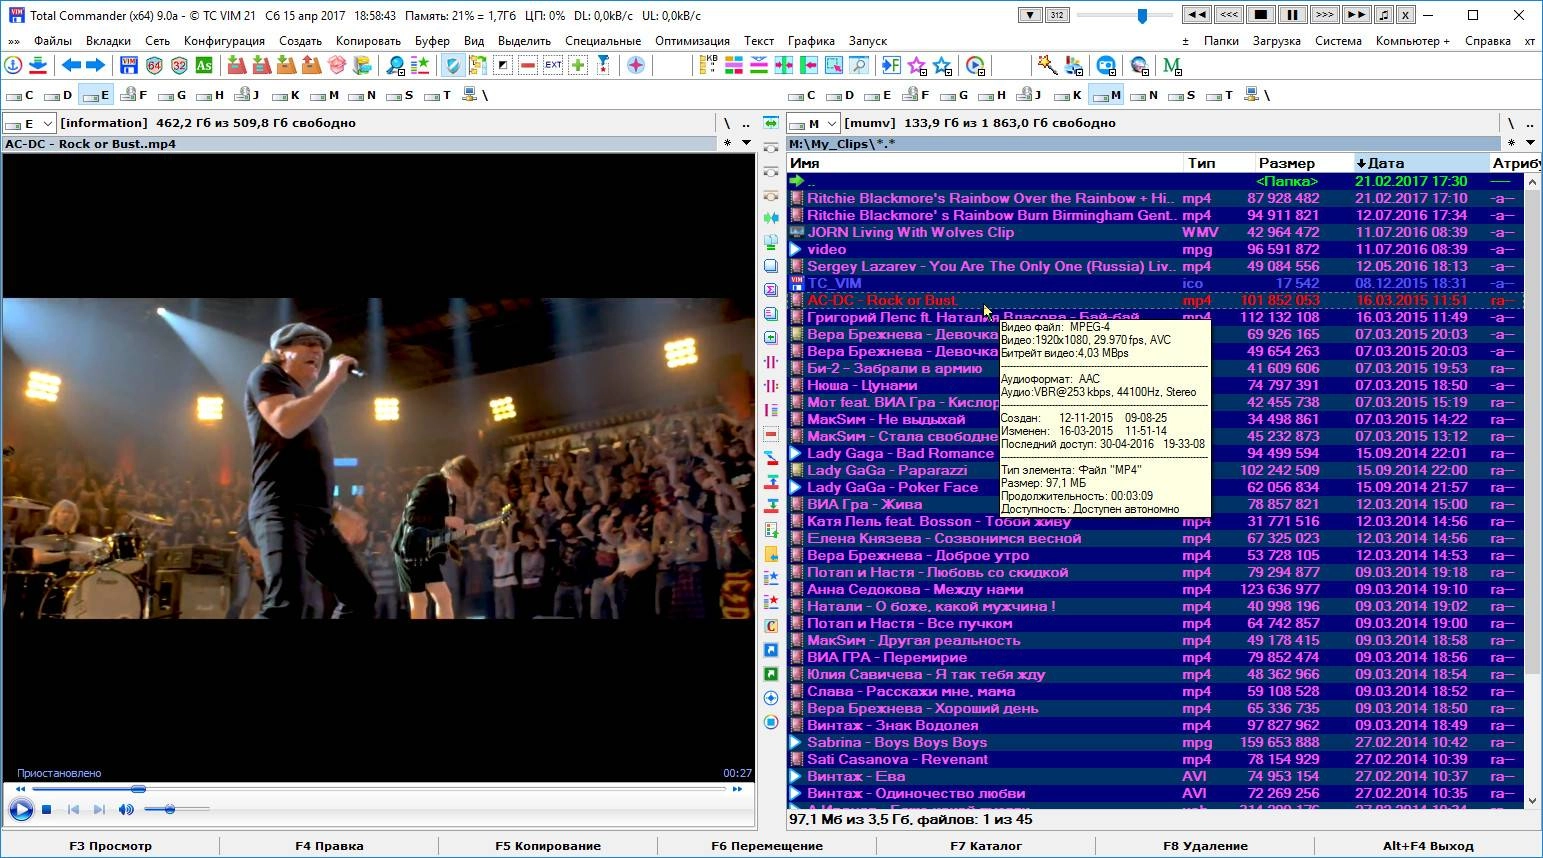Click the pink compass star icon
This screenshot has height=858, width=1543.
coord(636,66)
